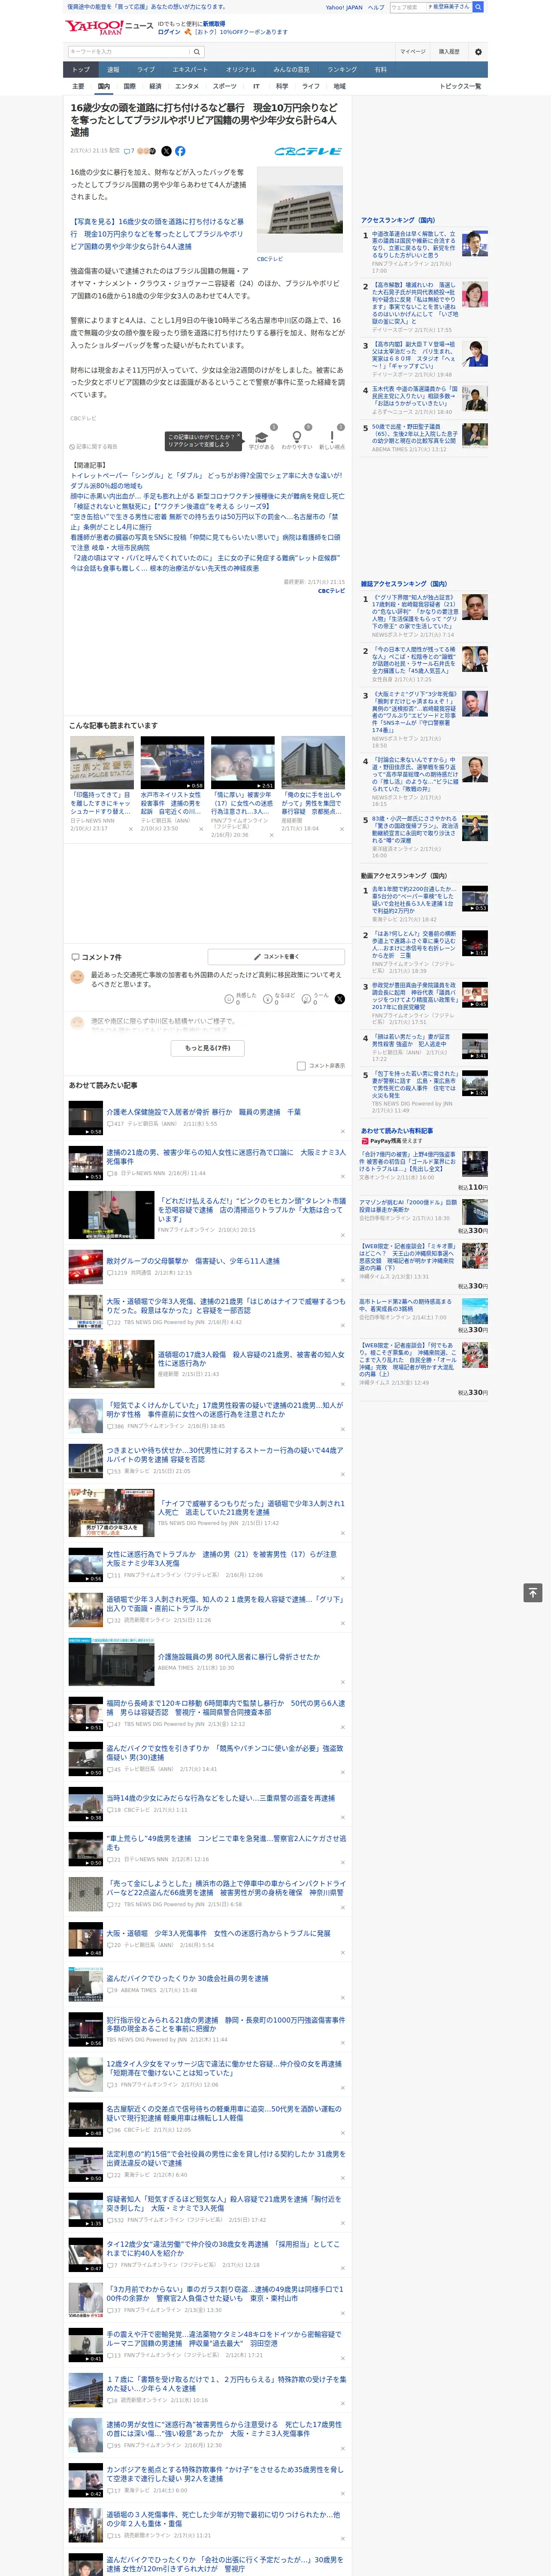
Task: Close the reaction tooltip popup
Action: tap(240, 435)
